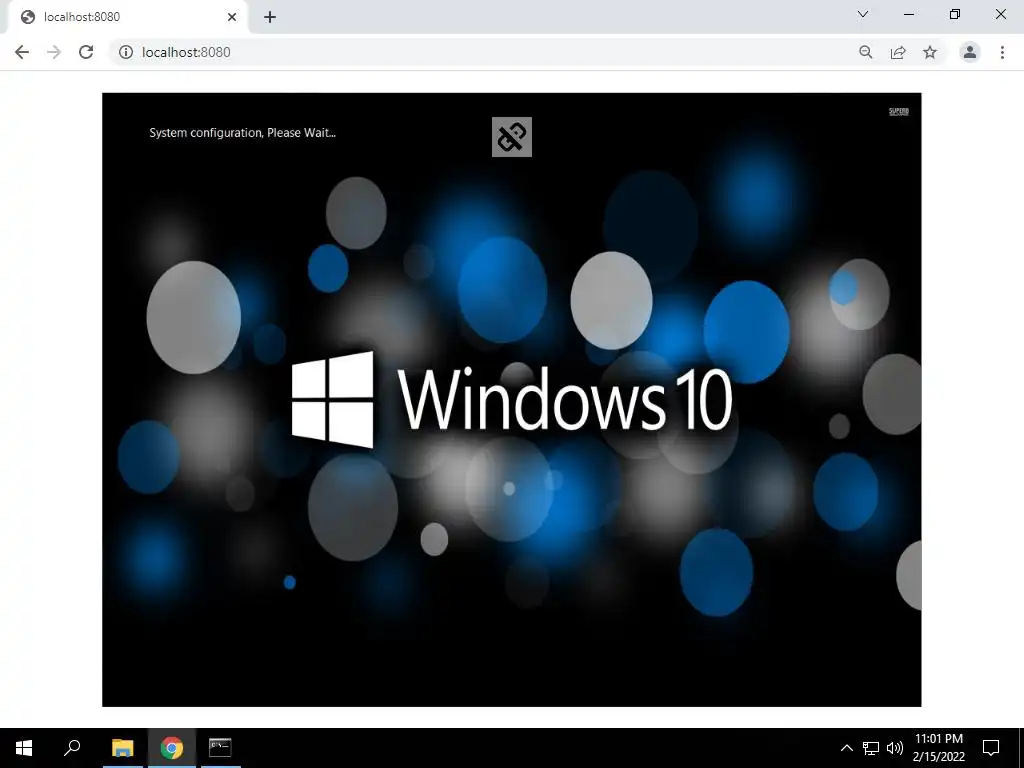
Task: Open the Windows Start menu
Action: point(24,748)
